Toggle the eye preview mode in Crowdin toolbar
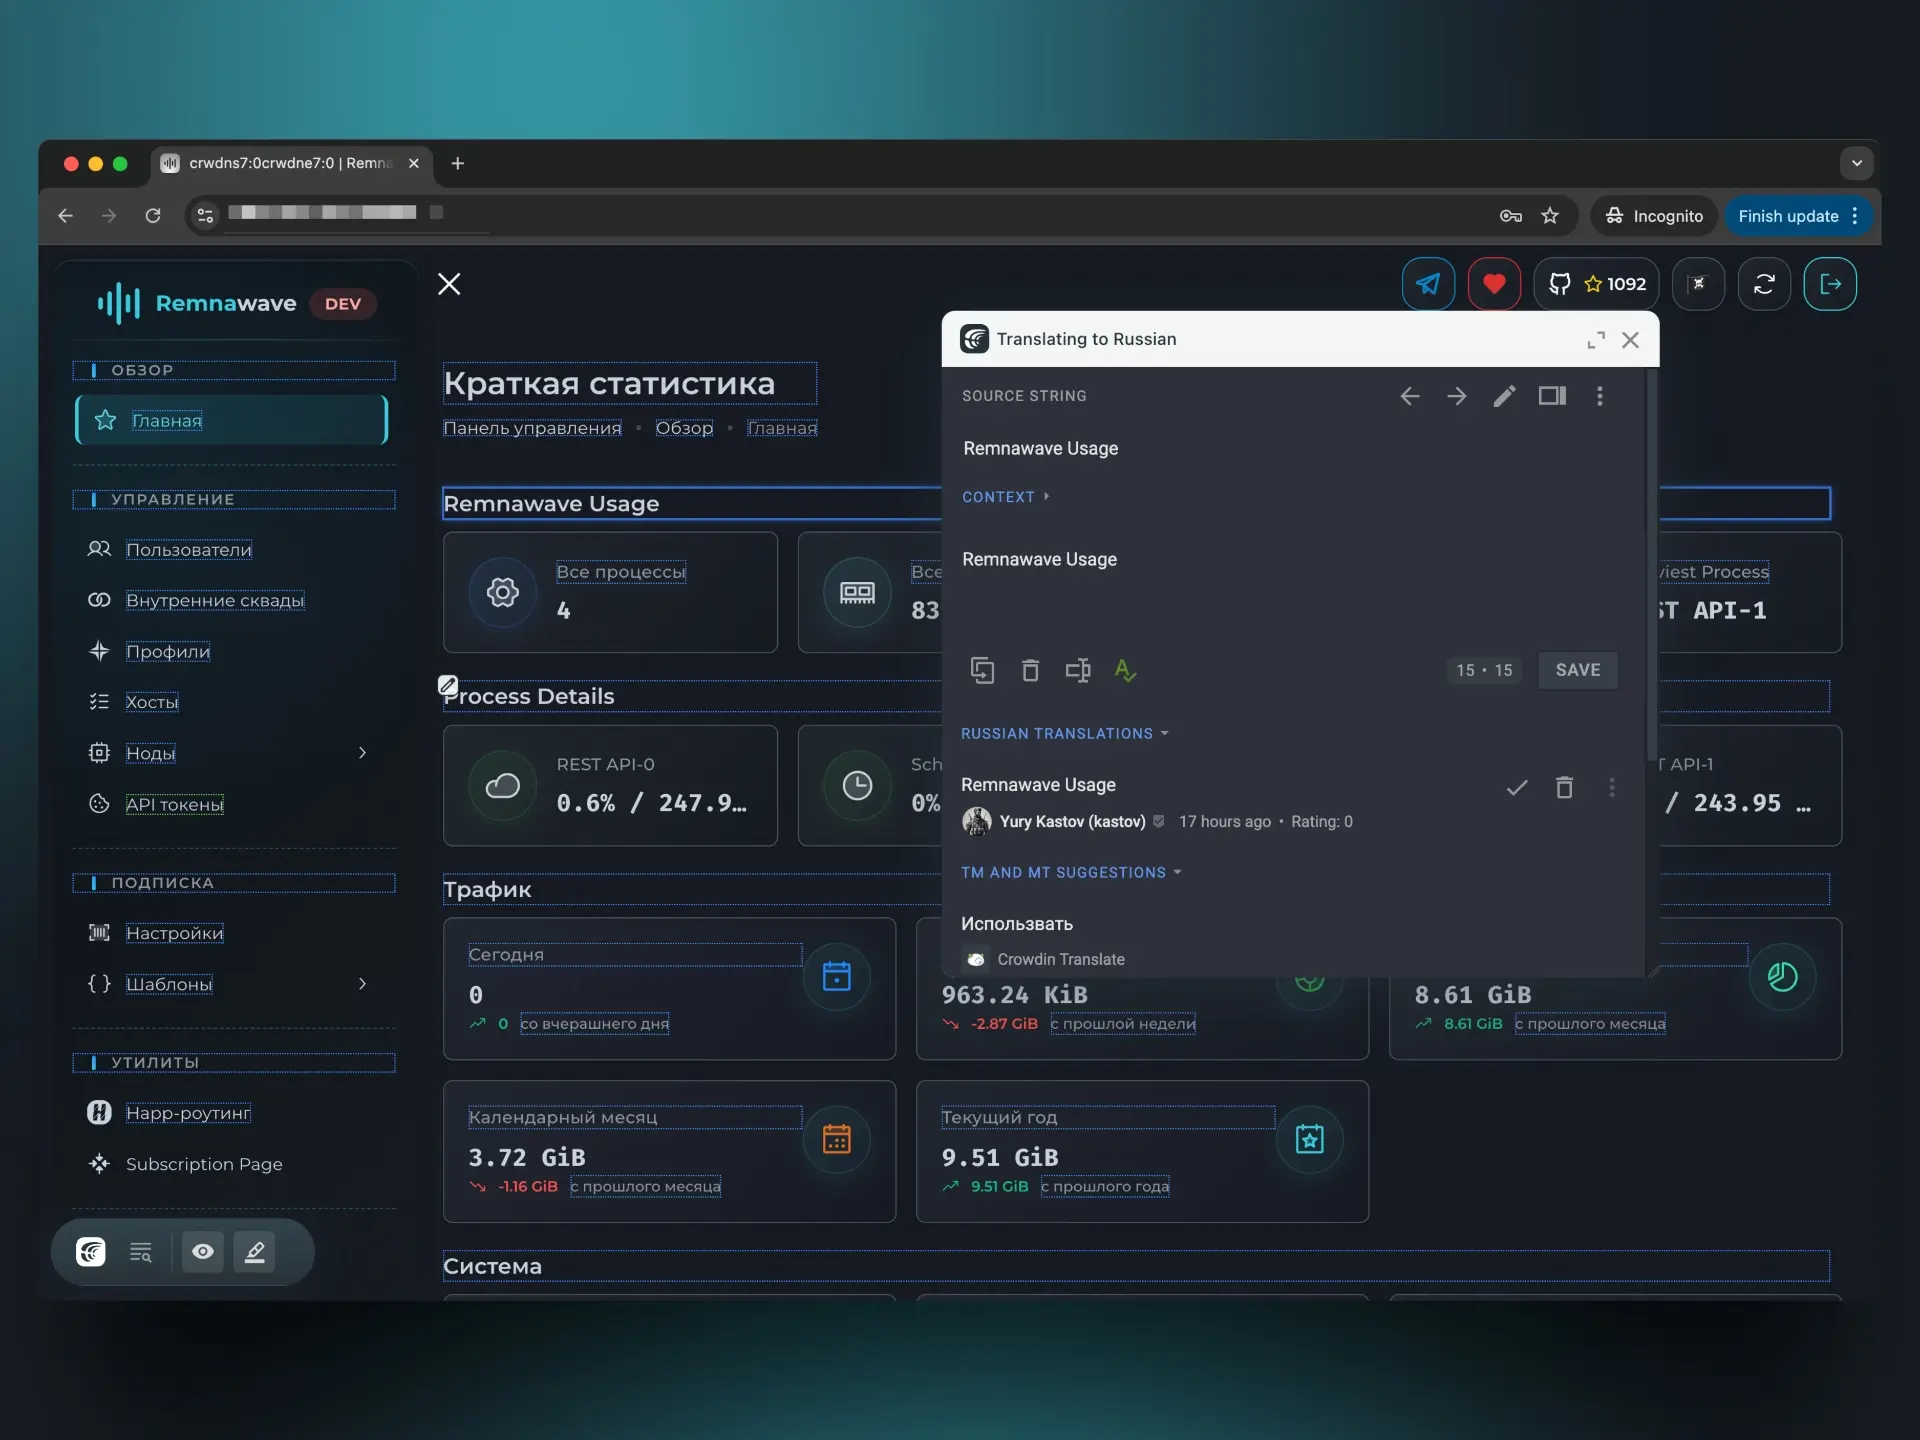1920x1440 pixels. point(203,1251)
